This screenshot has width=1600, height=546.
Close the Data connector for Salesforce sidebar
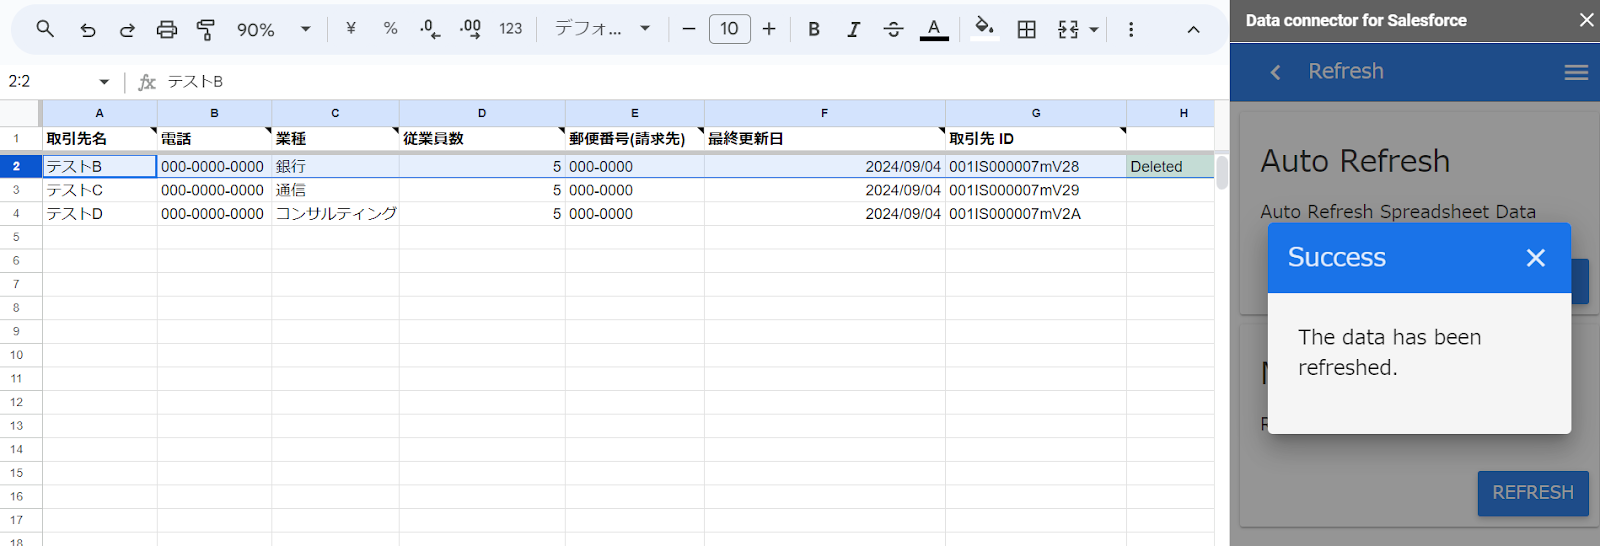pyautogui.click(x=1585, y=20)
